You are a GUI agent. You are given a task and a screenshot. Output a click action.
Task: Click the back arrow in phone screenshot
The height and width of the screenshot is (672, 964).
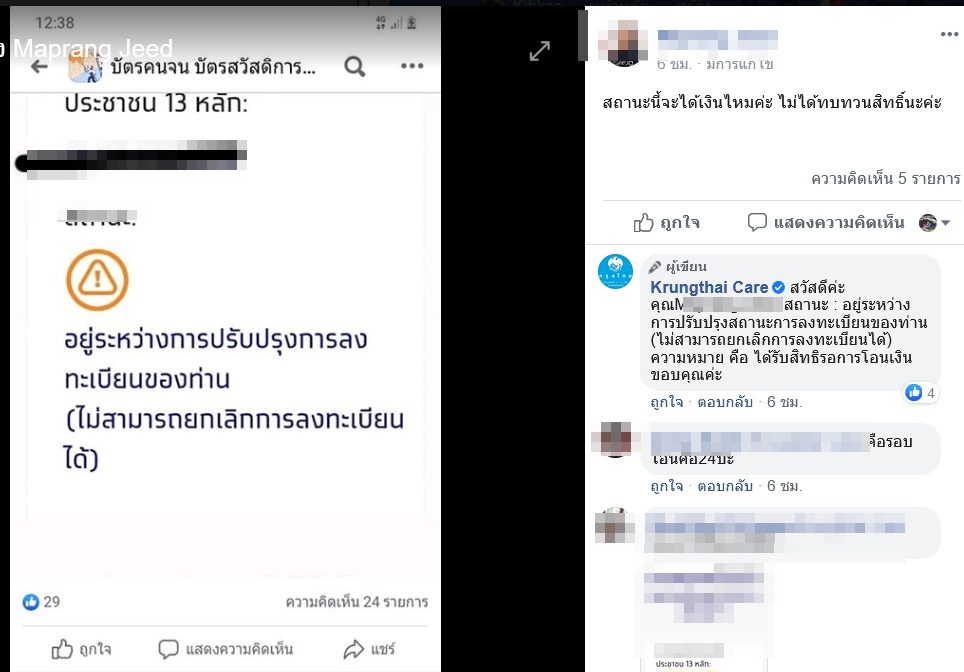(x=39, y=66)
